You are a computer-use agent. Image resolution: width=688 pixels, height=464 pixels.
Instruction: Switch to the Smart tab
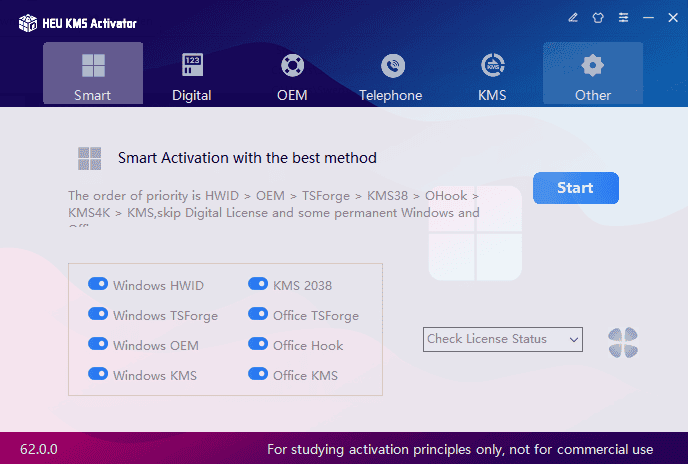point(93,73)
